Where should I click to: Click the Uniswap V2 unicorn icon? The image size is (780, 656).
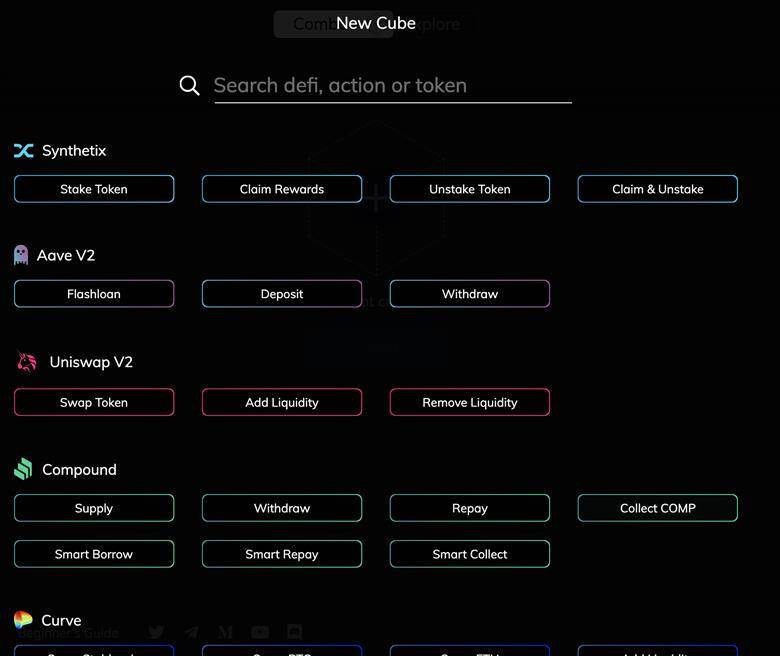tap(27, 362)
